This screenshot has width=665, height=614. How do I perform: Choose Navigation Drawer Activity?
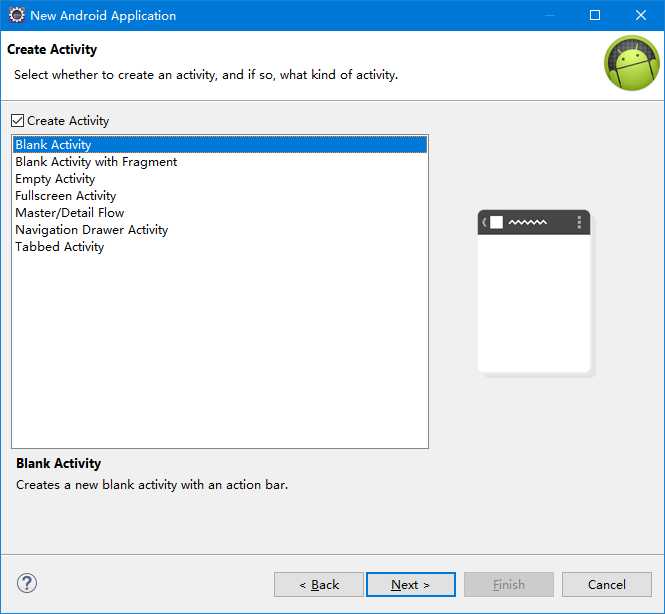coord(220,229)
